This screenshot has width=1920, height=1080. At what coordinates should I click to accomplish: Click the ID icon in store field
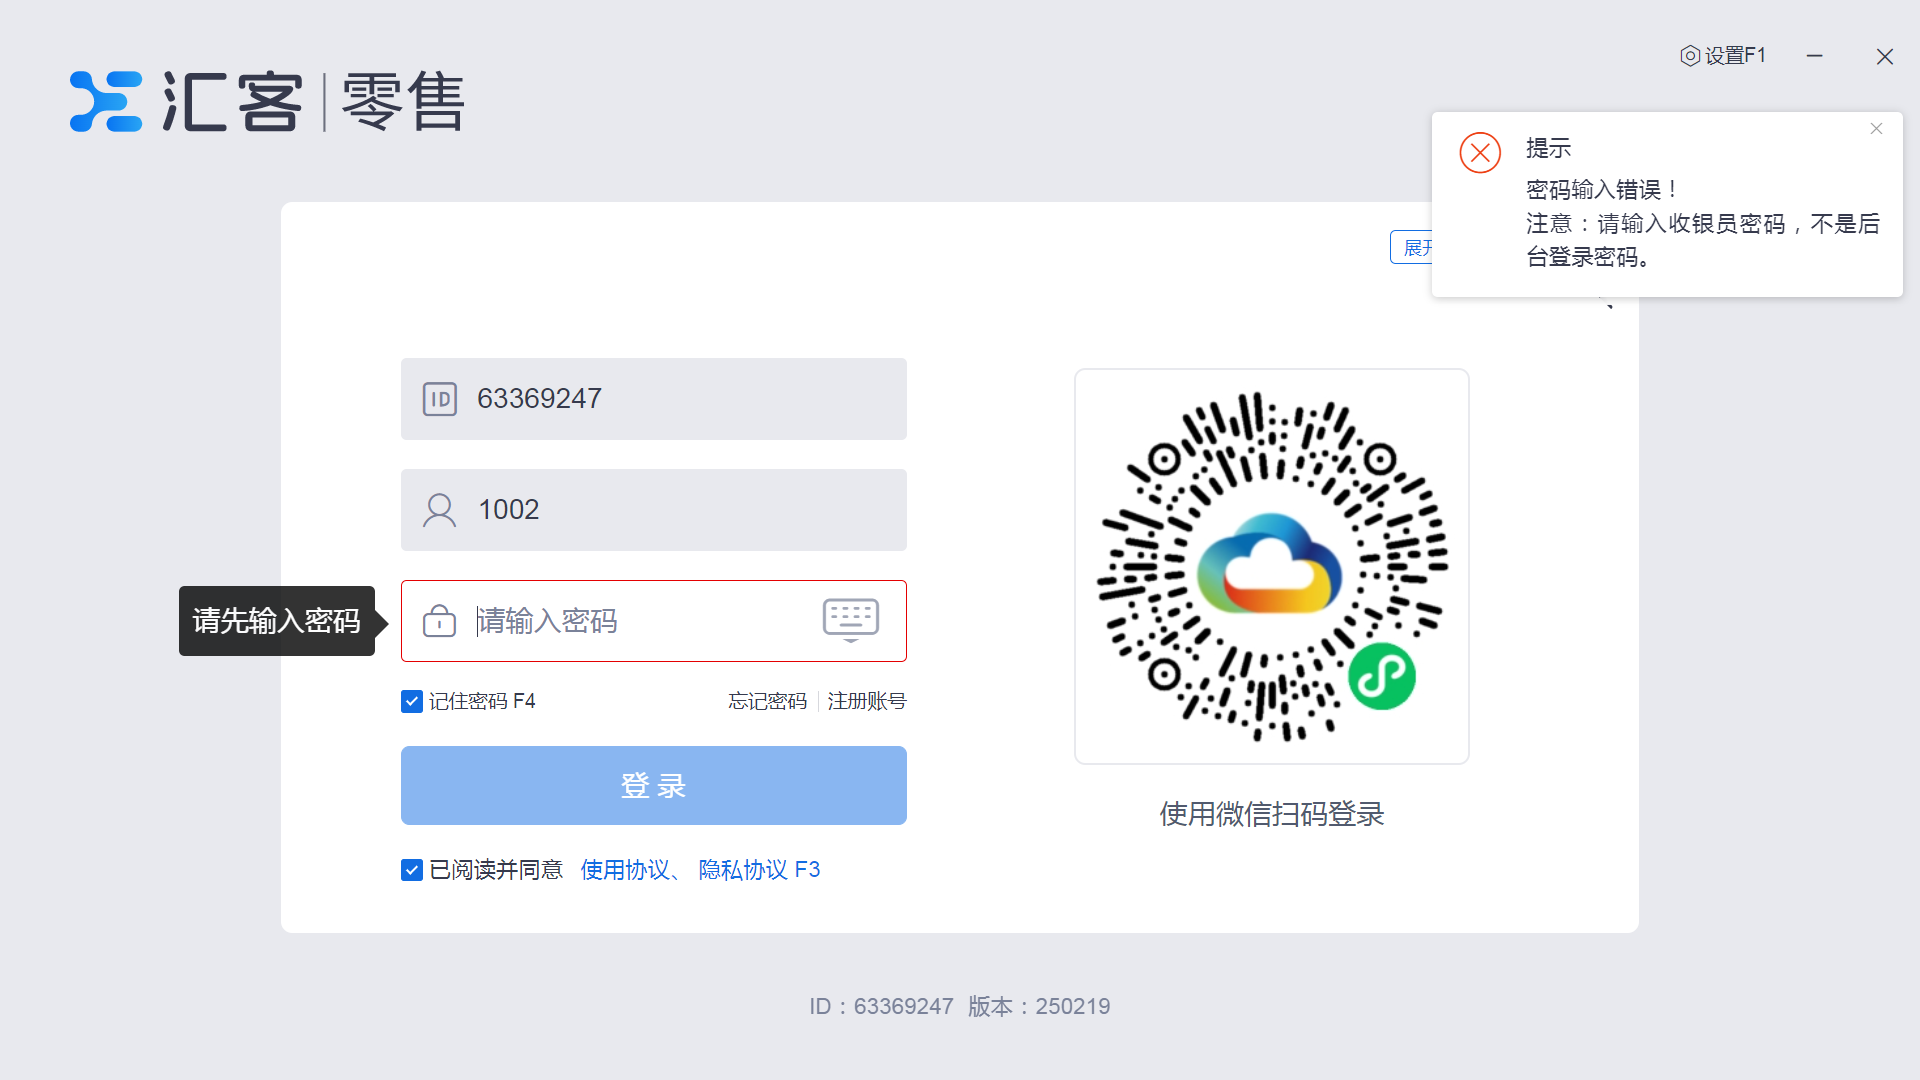coord(440,399)
